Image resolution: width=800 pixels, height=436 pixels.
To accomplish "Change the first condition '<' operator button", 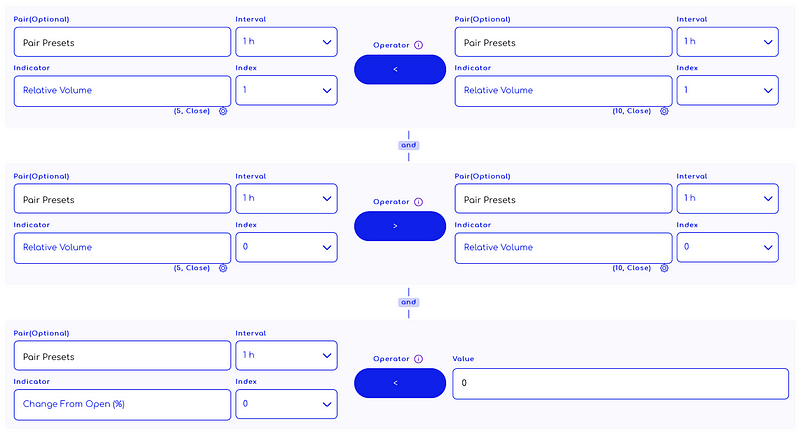I will pos(400,69).
